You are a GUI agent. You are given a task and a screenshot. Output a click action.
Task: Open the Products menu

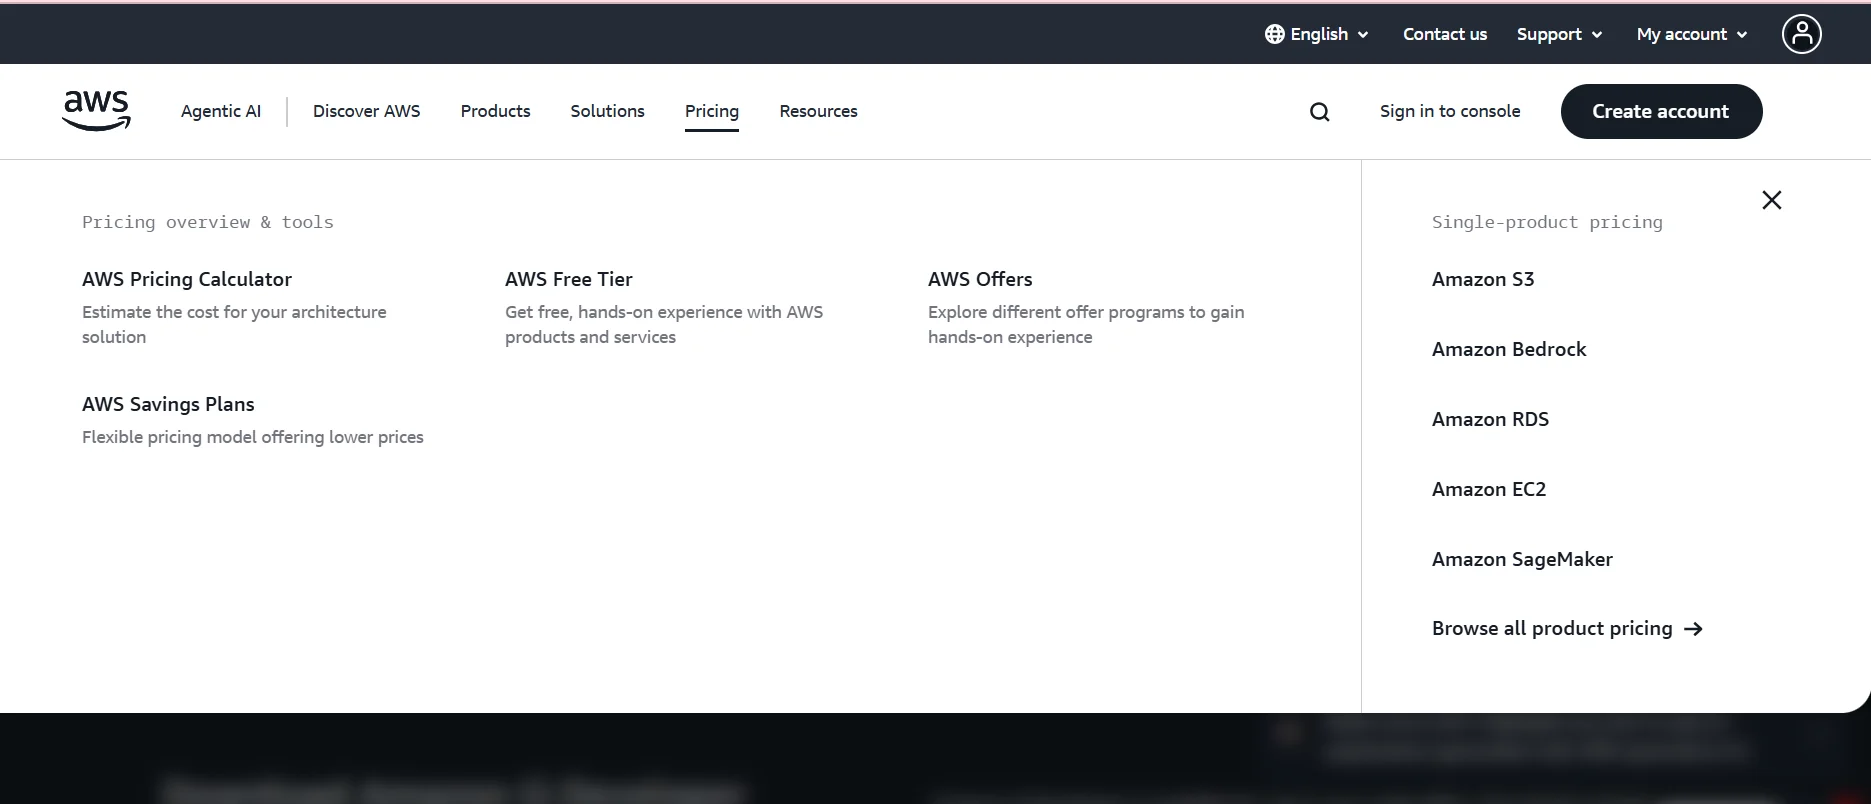(x=495, y=111)
